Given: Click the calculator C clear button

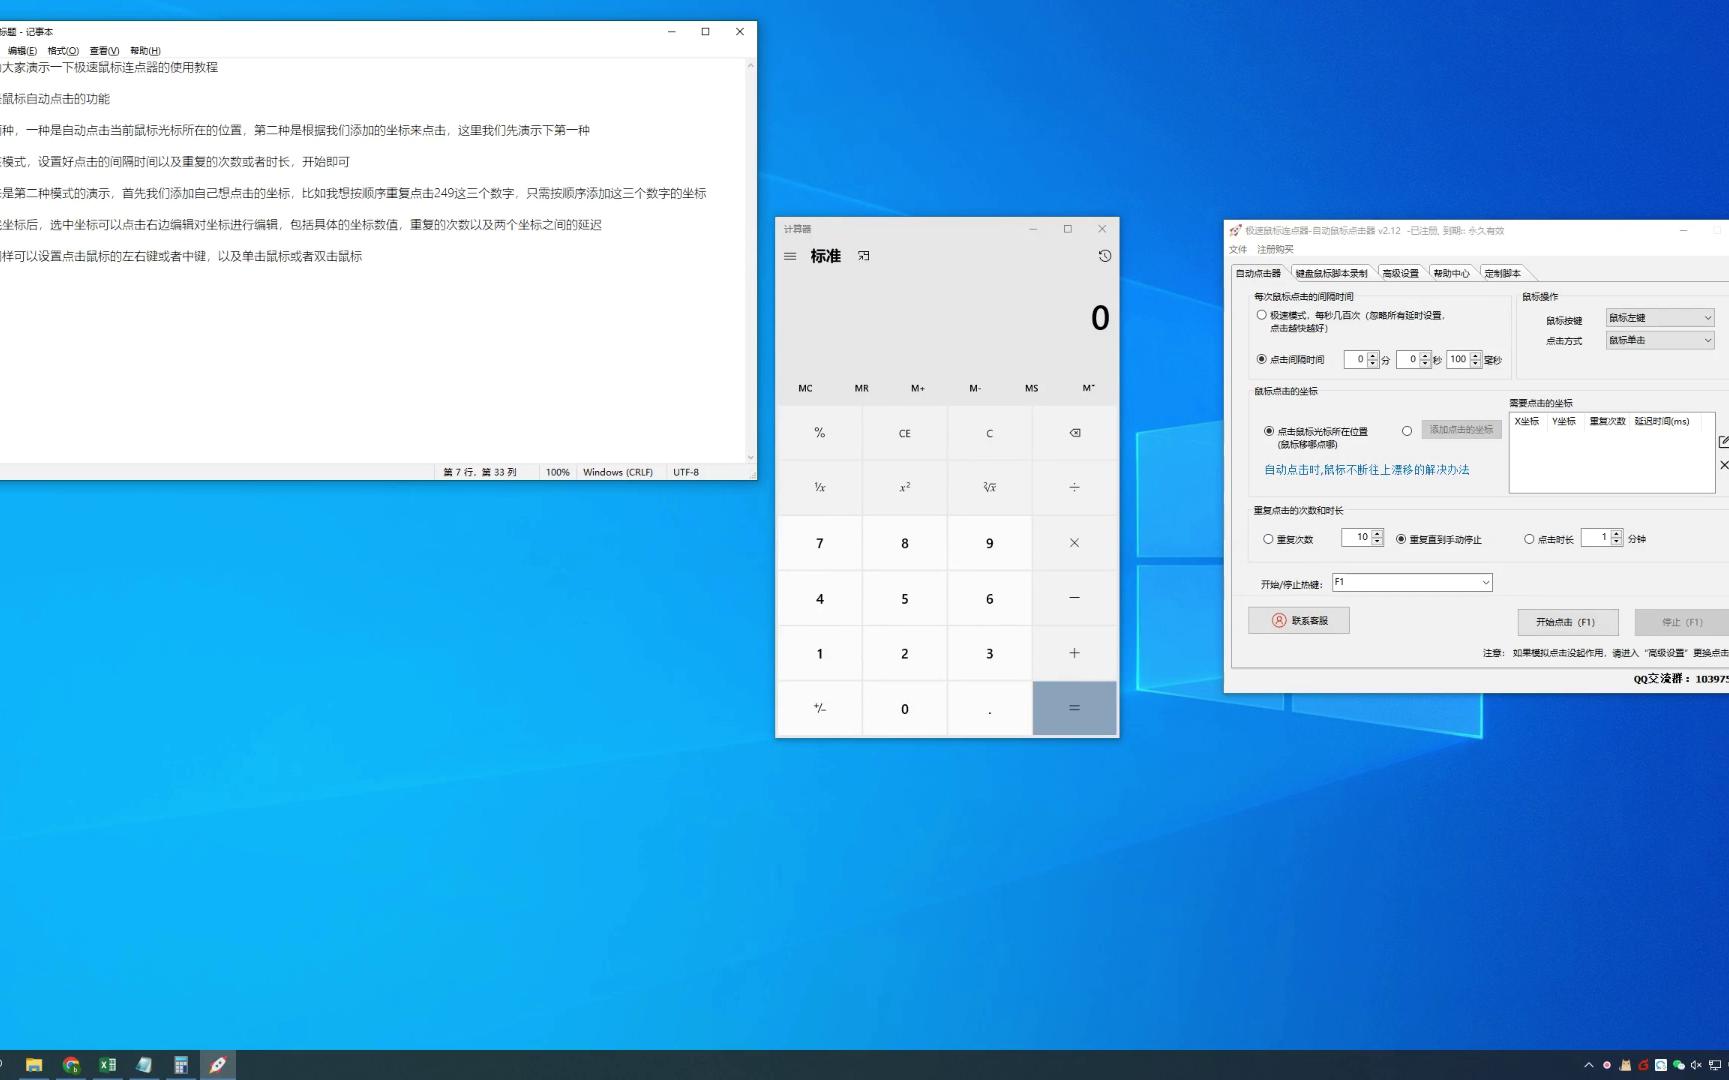Looking at the screenshot, I should point(990,433).
